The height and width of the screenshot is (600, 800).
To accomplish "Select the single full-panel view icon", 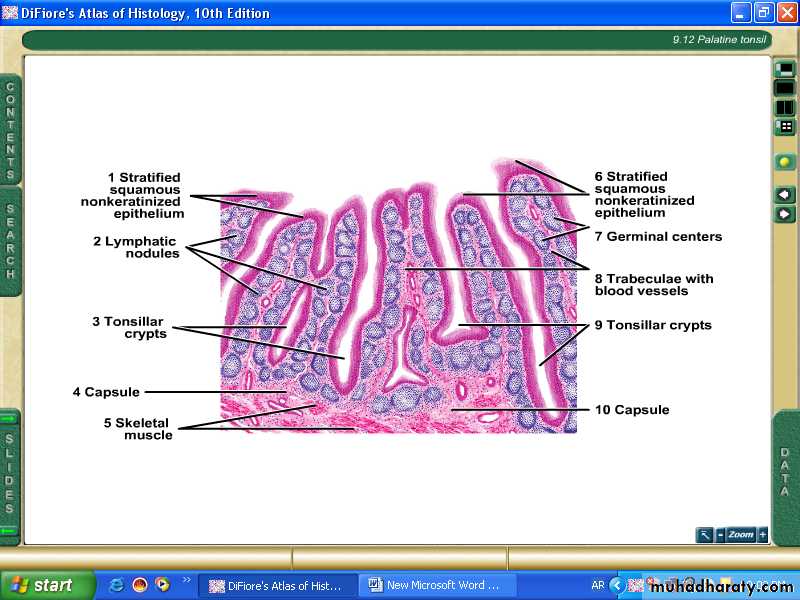I will (785, 88).
